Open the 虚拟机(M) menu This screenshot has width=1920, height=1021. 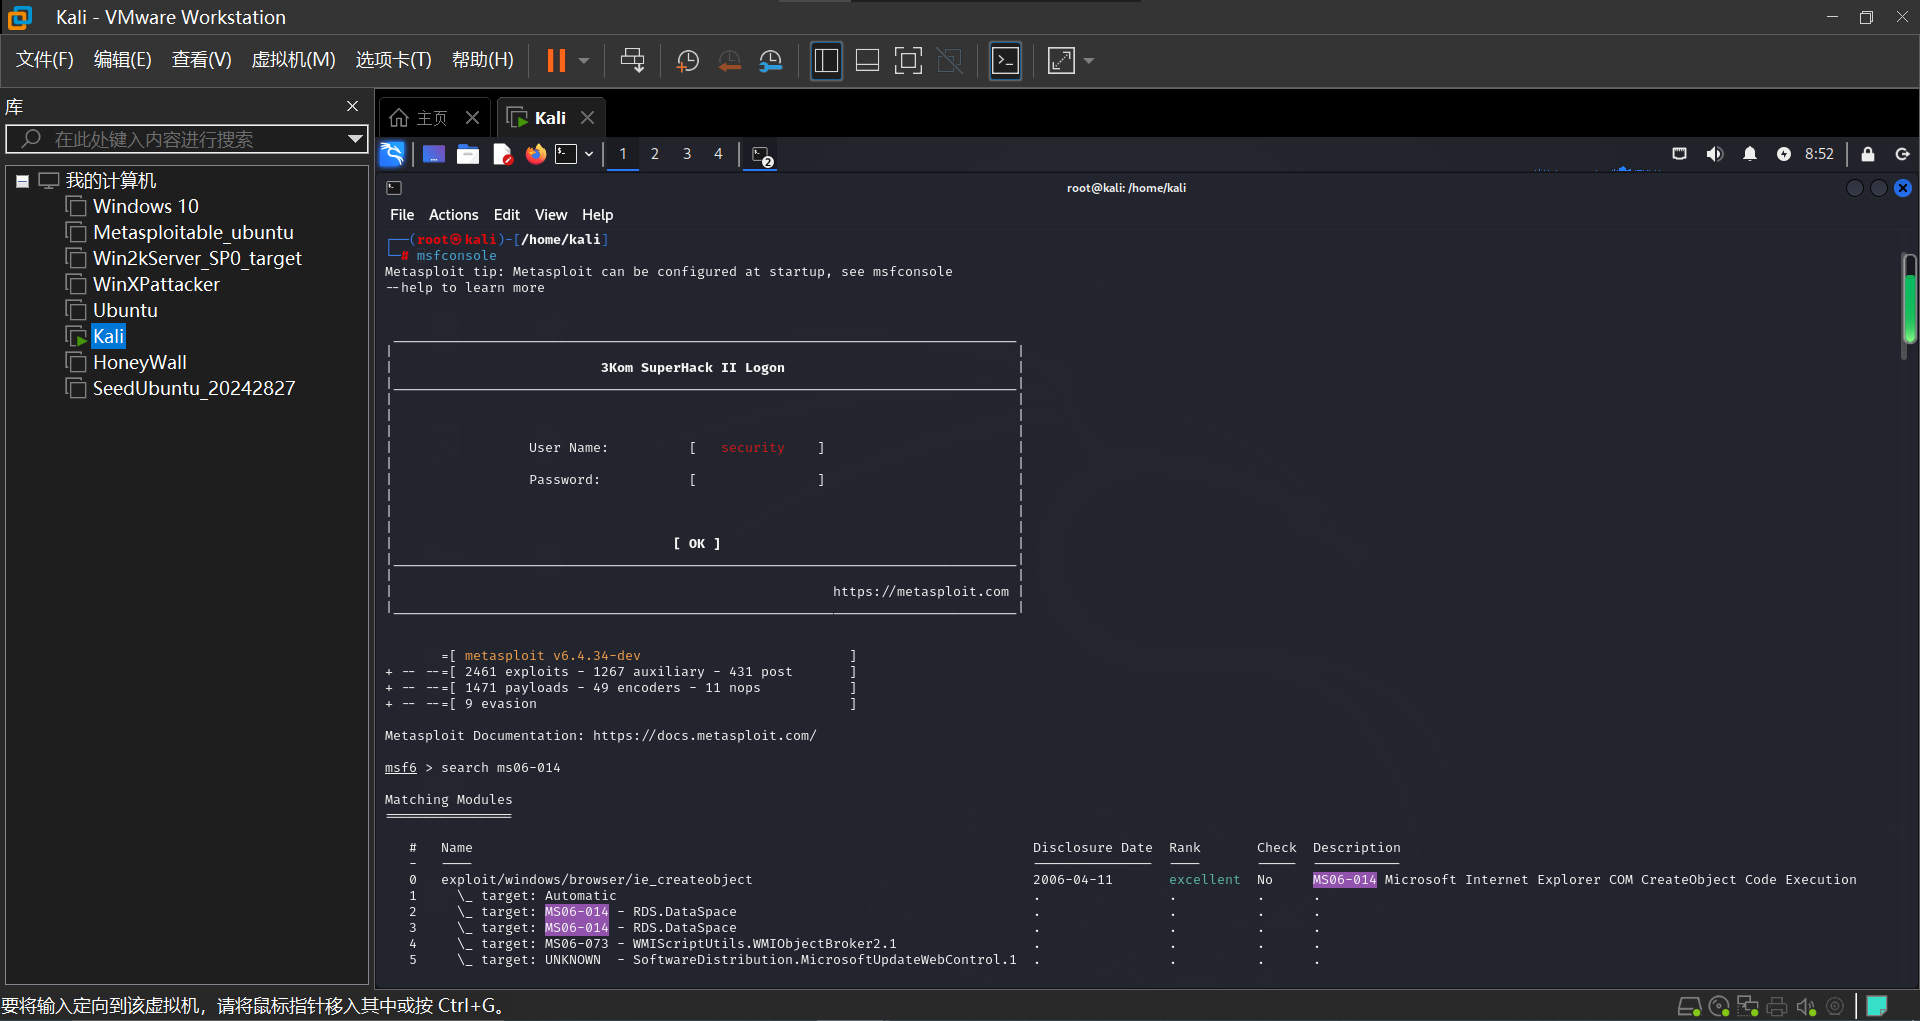coord(293,60)
